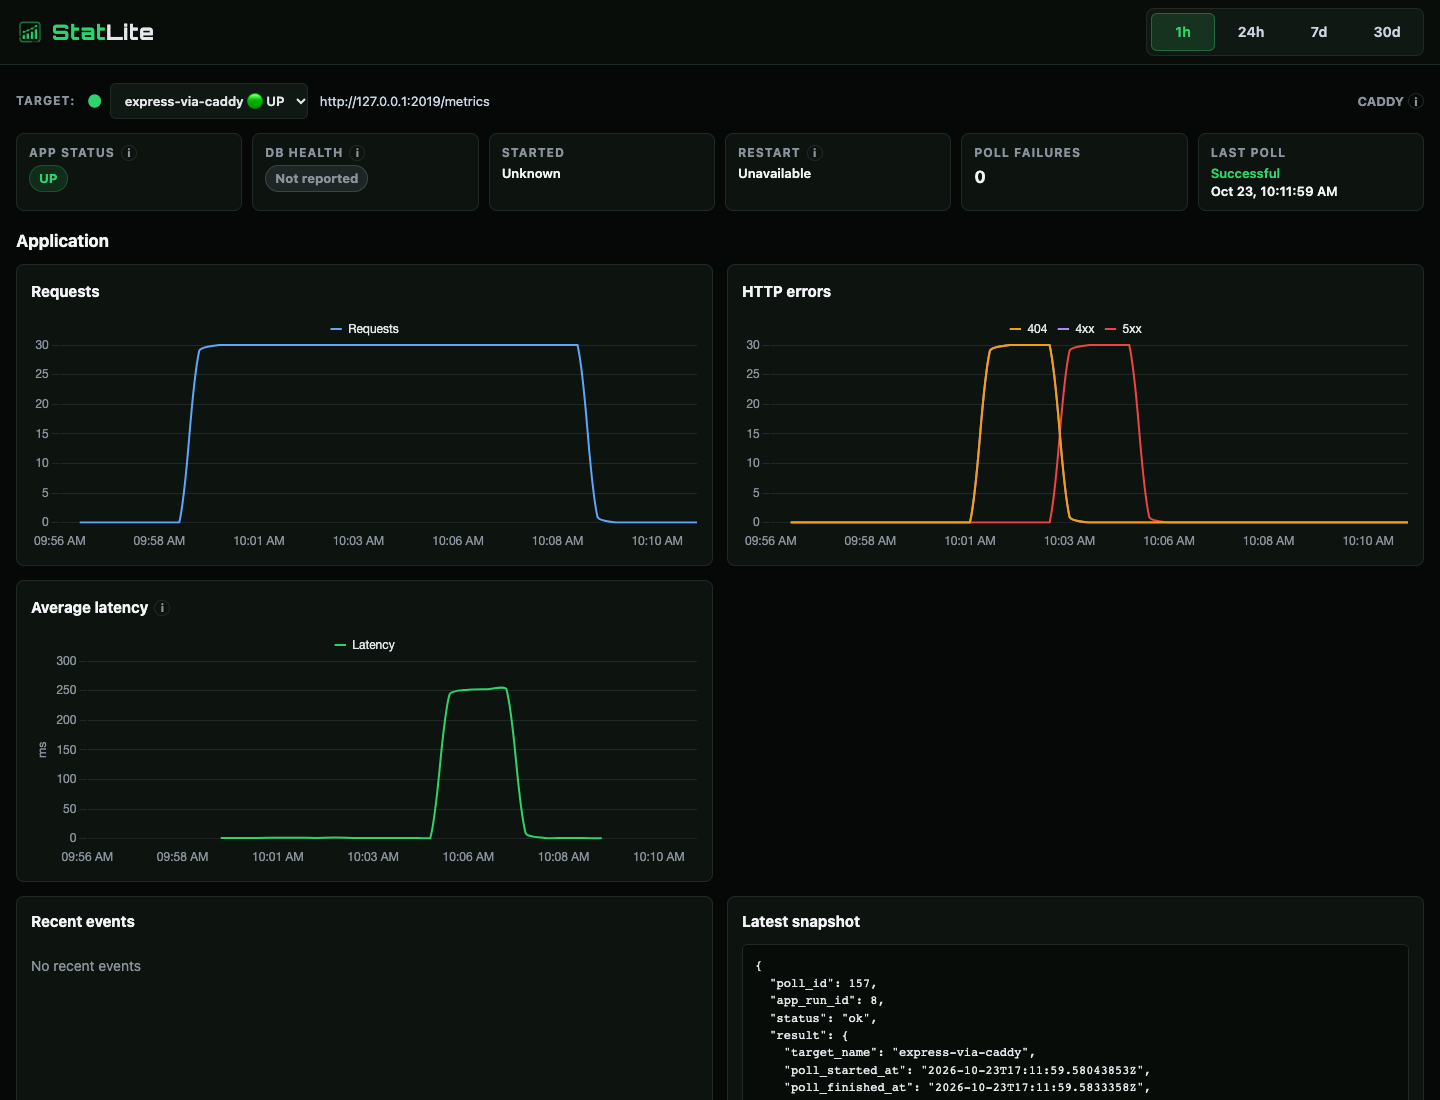Click 10:03 AM label on Requests chart

click(358, 541)
